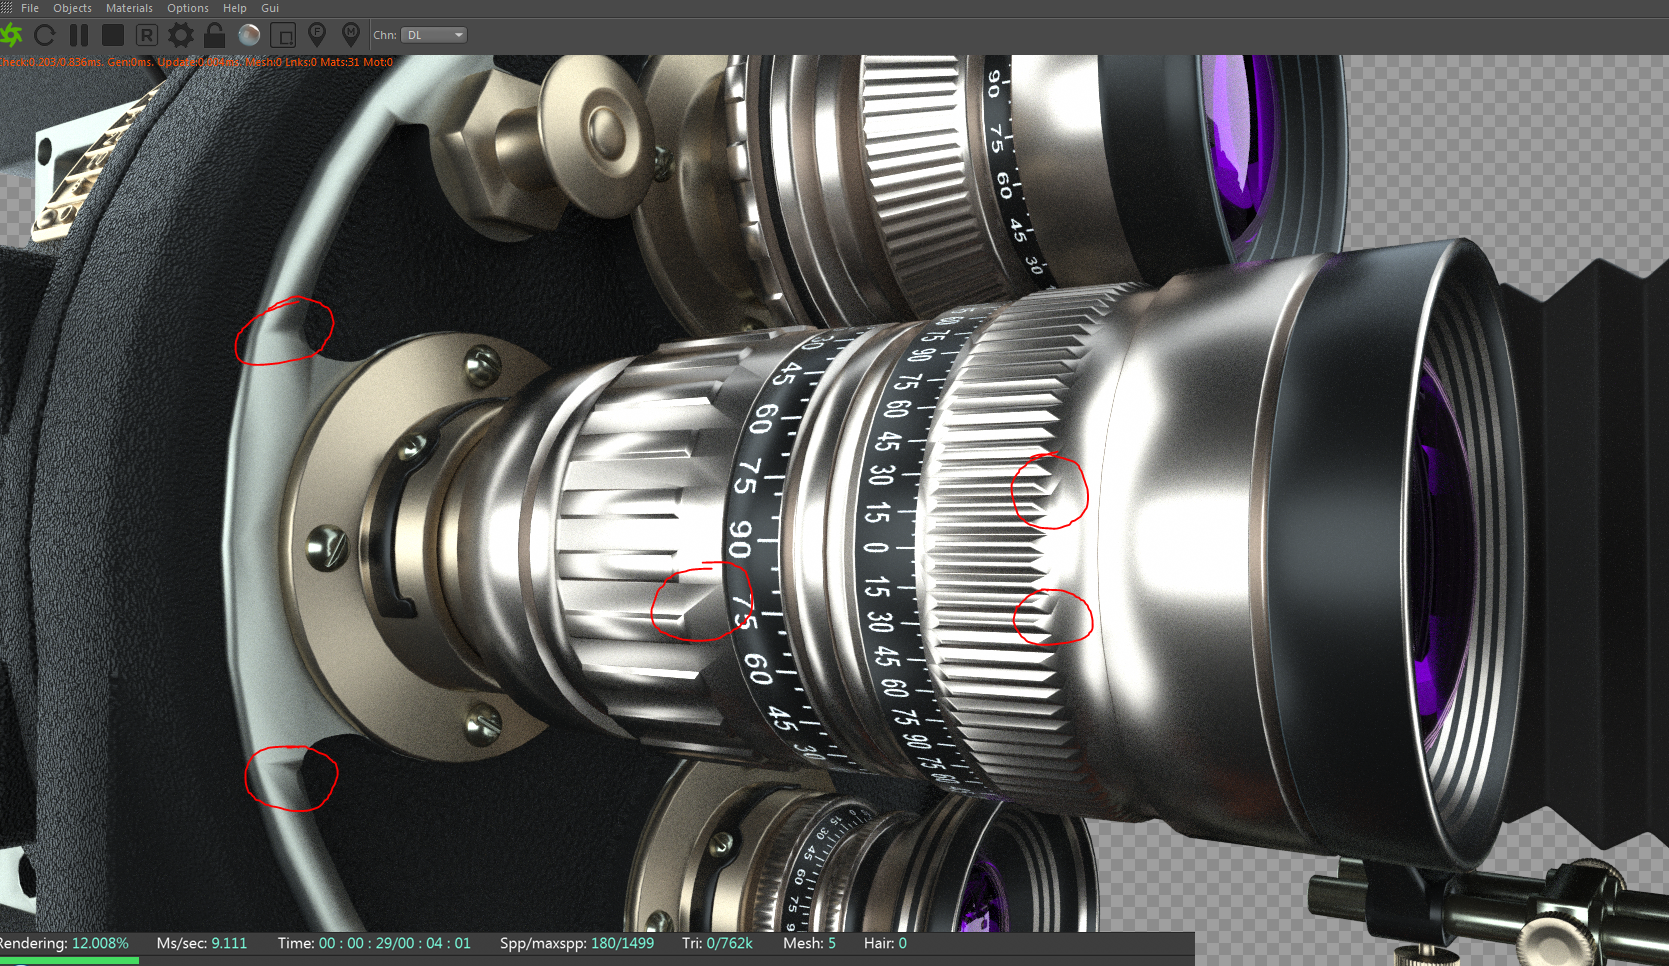The width and height of the screenshot is (1669, 966).
Task: Click the Hair: 0 status entry
Action: [886, 943]
